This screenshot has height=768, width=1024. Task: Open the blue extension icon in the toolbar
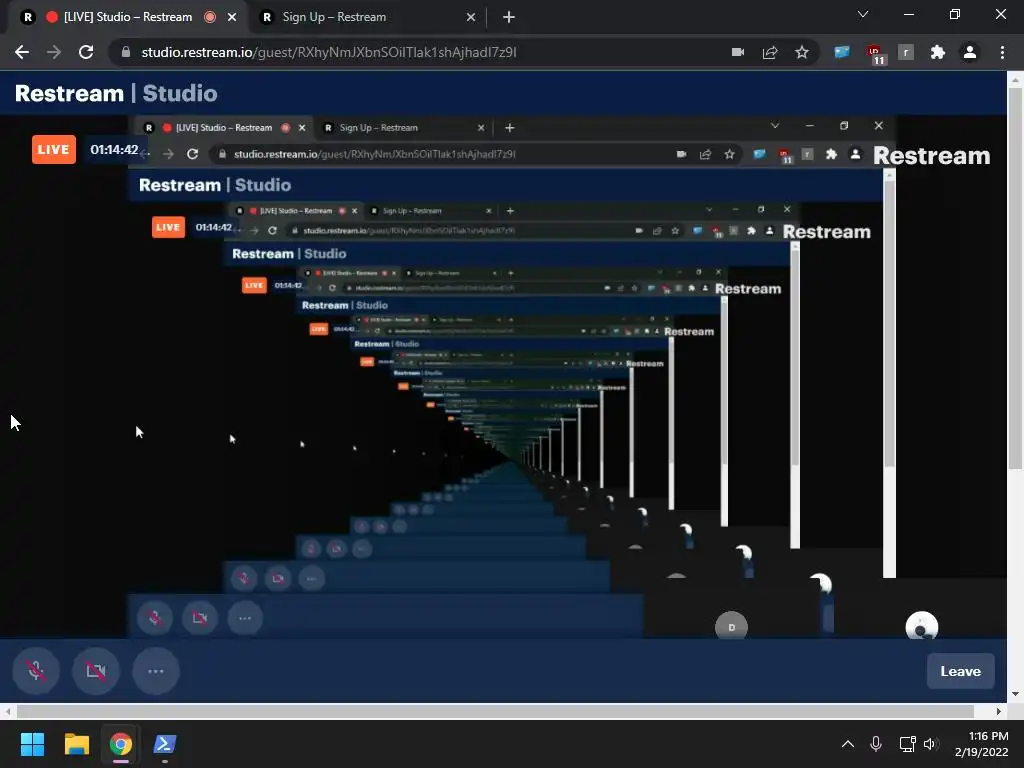pyautogui.click(x=842, y=52)
